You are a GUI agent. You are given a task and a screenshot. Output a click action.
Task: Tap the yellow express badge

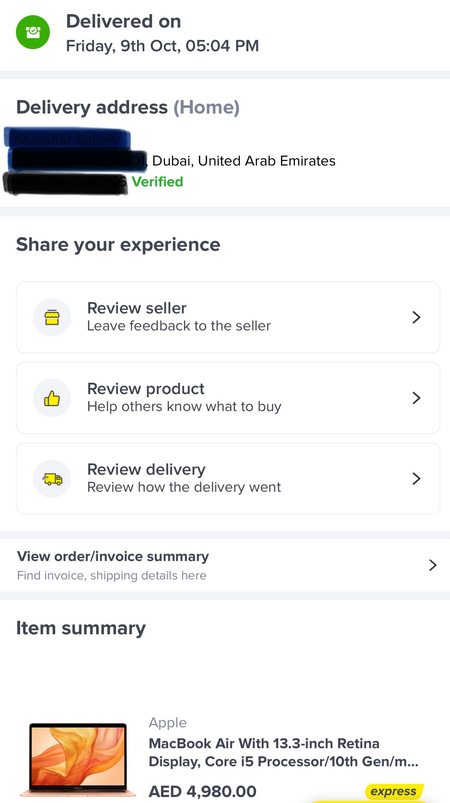coord(394,791)
